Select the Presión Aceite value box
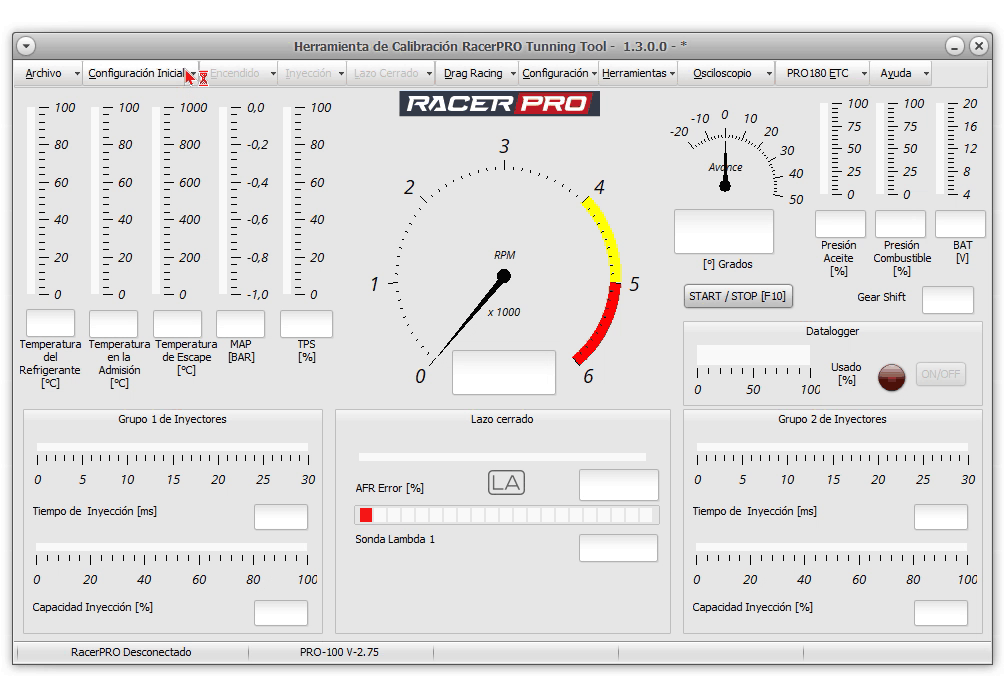This screenshot has height=694, width=1004. pyautogui.click(x=840, y=224)
